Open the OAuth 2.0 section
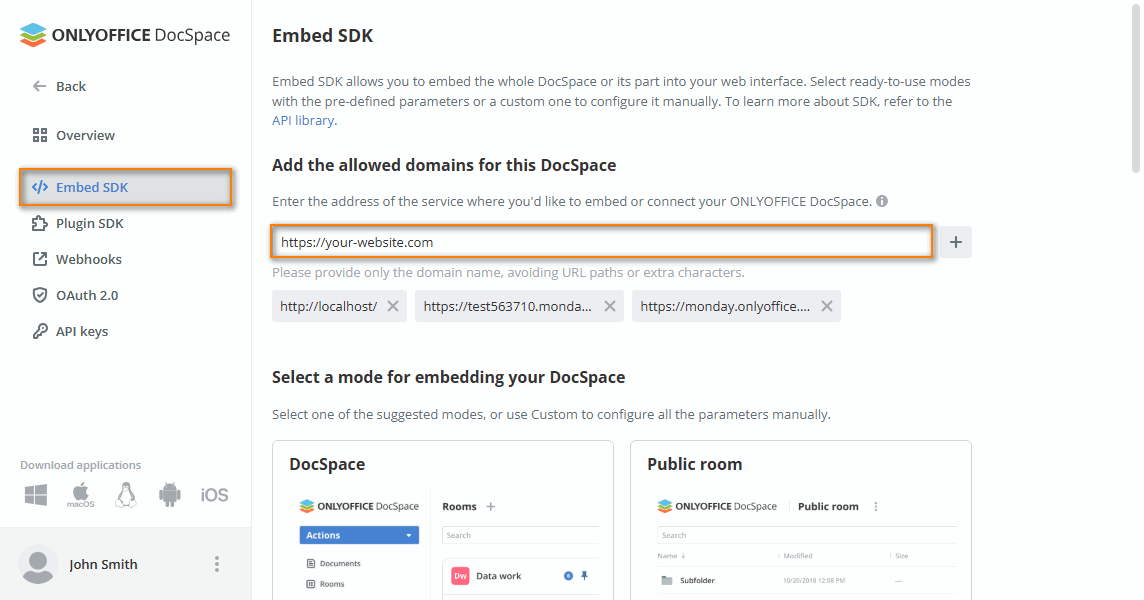 click(x=74, y=295)
